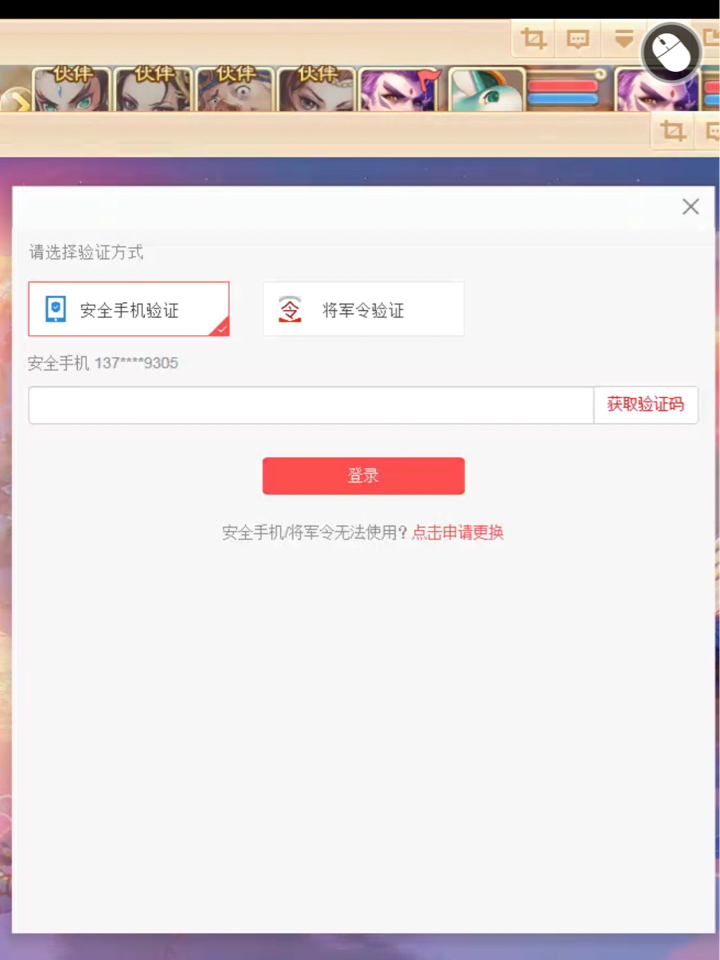
Task: Click the green dragon pet portrait
Action: point(487,89)
